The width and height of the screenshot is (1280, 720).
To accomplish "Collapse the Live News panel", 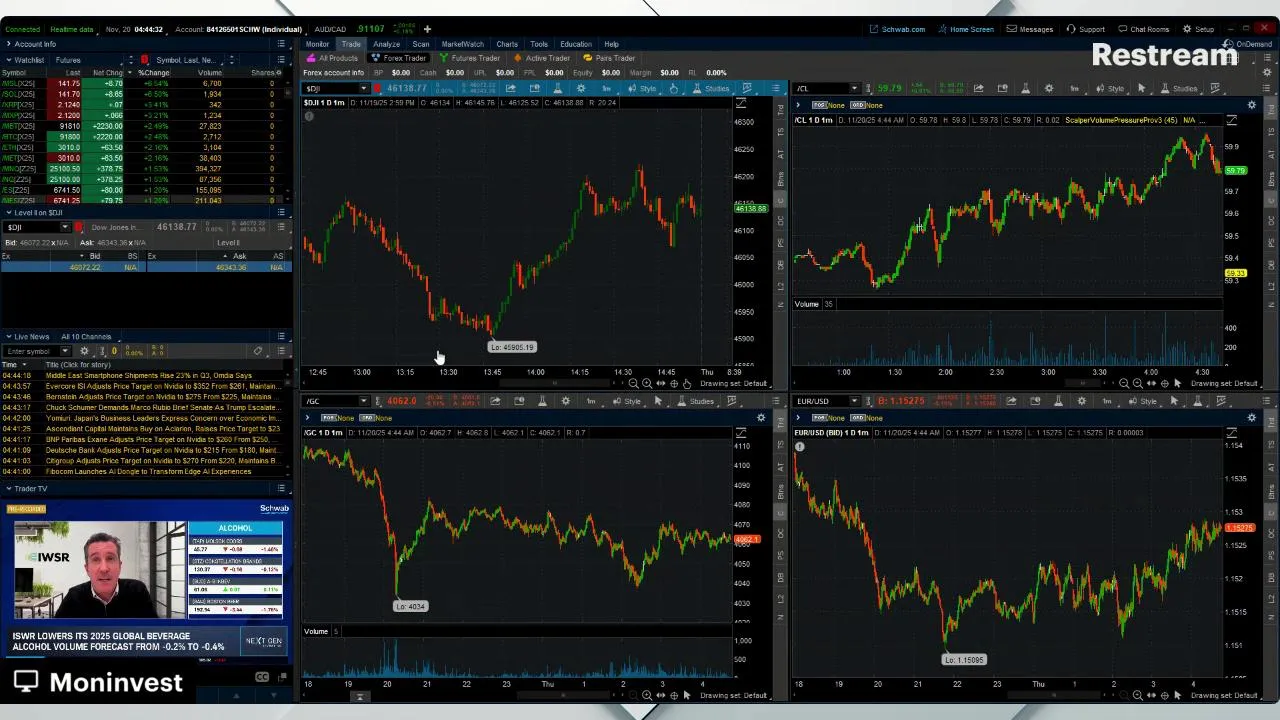I will [x=8, y=336].
